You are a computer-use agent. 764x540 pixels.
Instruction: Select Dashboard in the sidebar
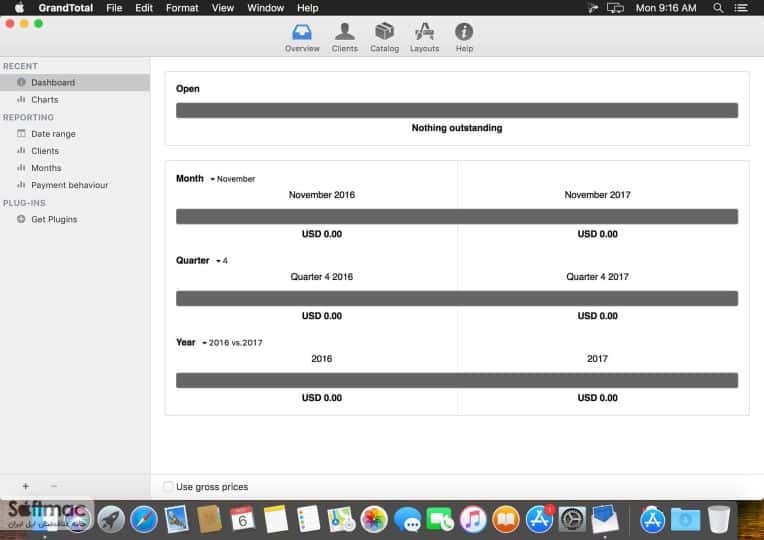75,82
